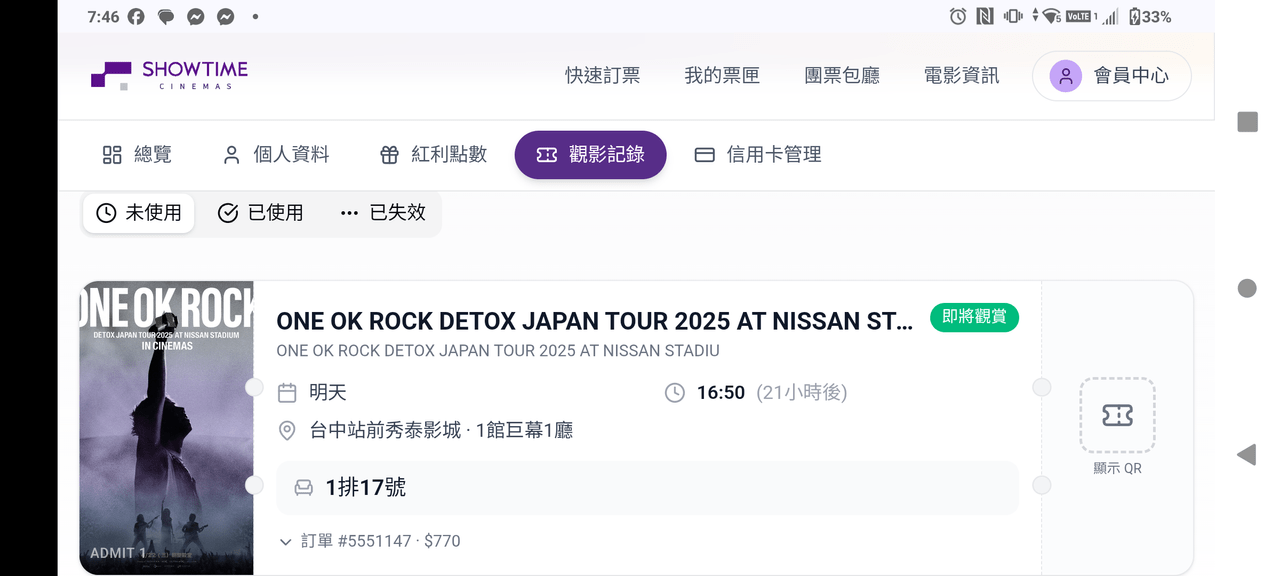
Task: Click the seat icon beside 1排17號
Action: 303,488
